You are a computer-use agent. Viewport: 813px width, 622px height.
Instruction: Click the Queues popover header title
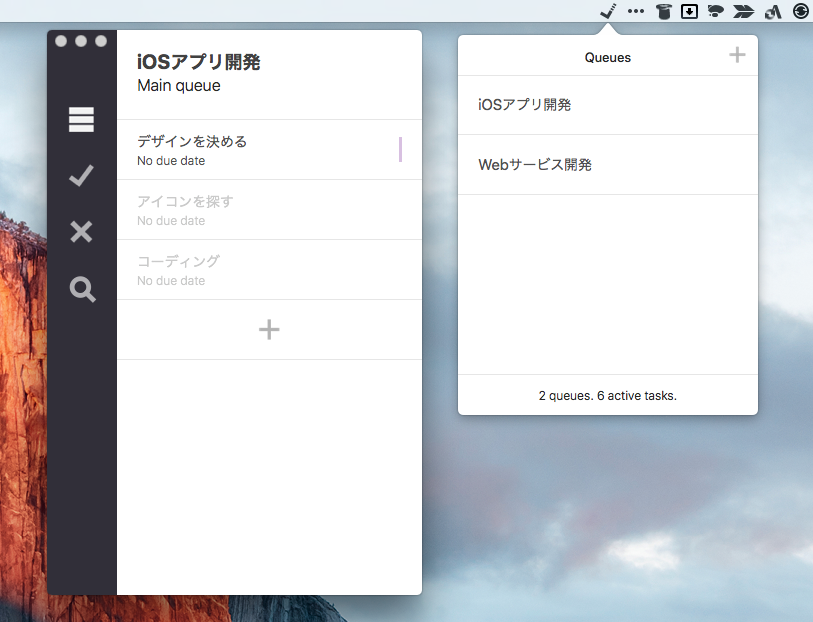pyautogui.click(x=608, y=58)
